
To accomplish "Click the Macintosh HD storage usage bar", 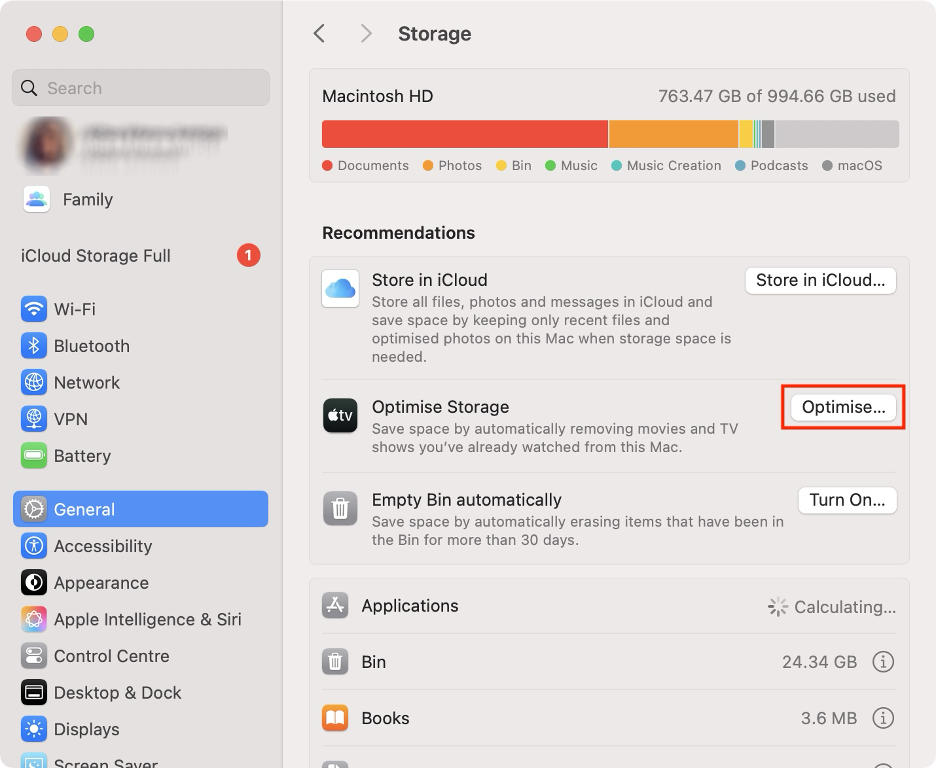I will [608, 132].
